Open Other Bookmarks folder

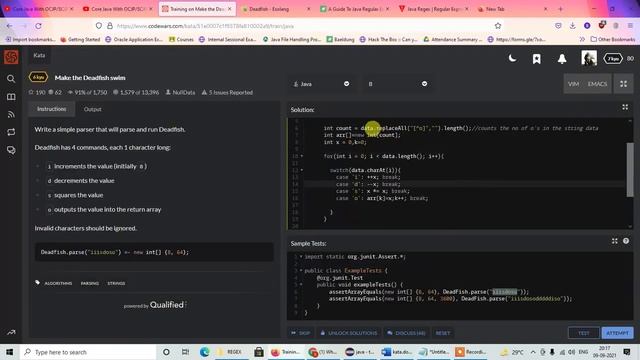[613, 40]
